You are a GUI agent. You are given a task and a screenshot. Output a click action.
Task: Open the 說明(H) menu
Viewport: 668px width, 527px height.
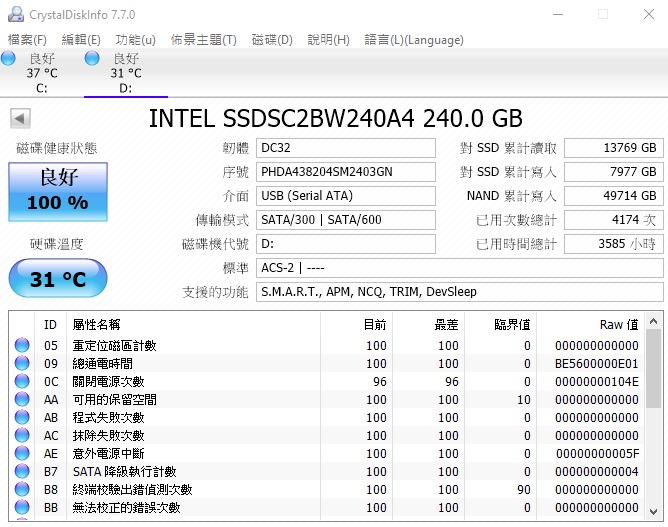click(328, 40)
